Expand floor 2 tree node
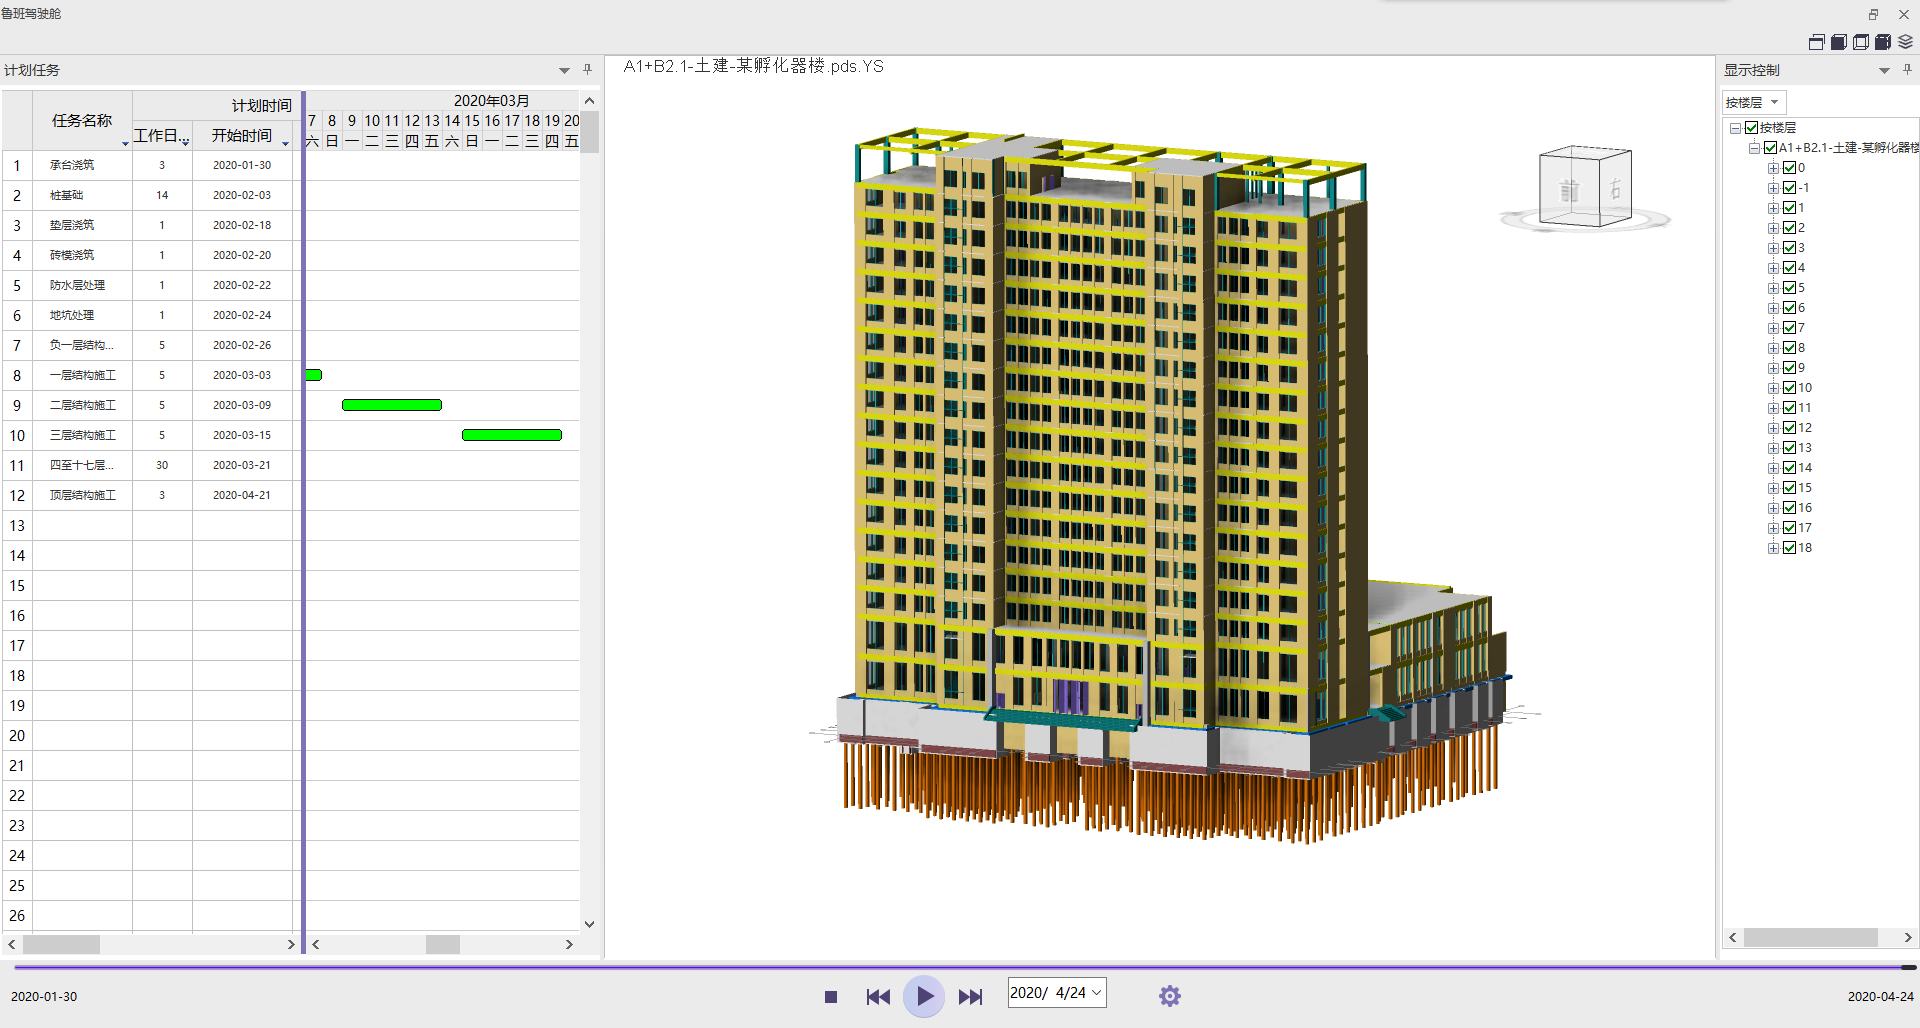This screenshot has height=1028, width=1920. point(1773,228)
